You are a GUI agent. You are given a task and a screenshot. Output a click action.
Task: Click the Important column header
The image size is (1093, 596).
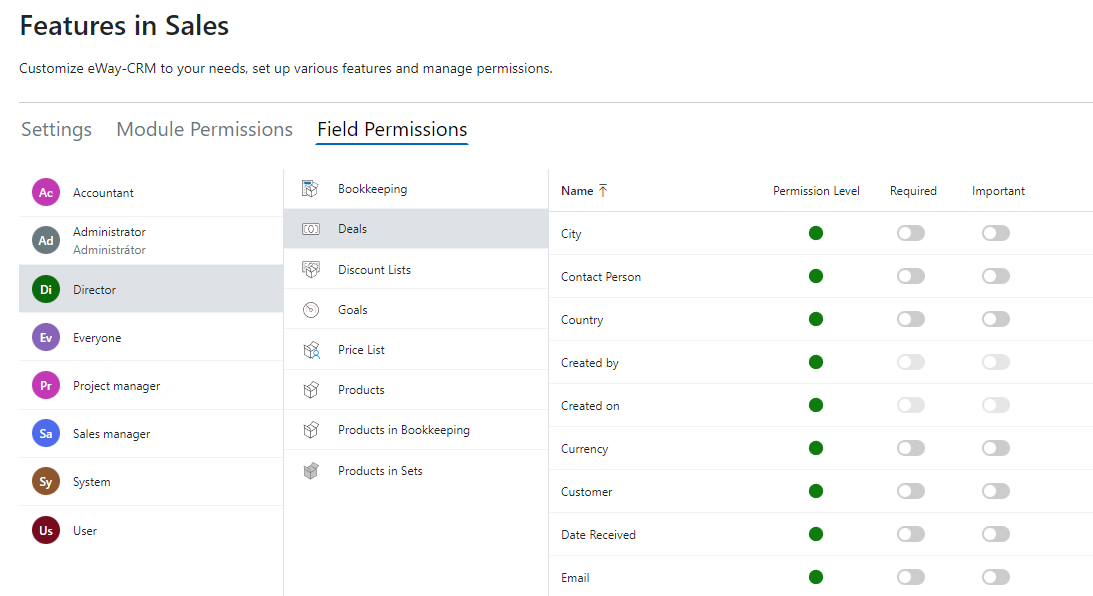[998, 191]
